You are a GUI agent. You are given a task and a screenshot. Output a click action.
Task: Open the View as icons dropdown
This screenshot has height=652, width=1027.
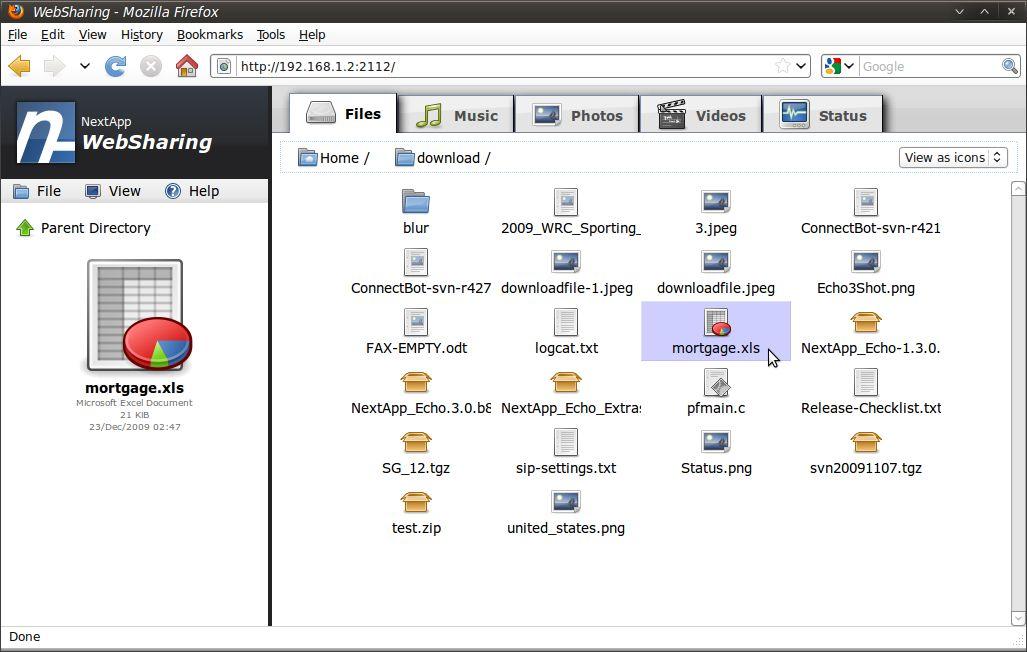pyautogui.click(x=953, y=157)
